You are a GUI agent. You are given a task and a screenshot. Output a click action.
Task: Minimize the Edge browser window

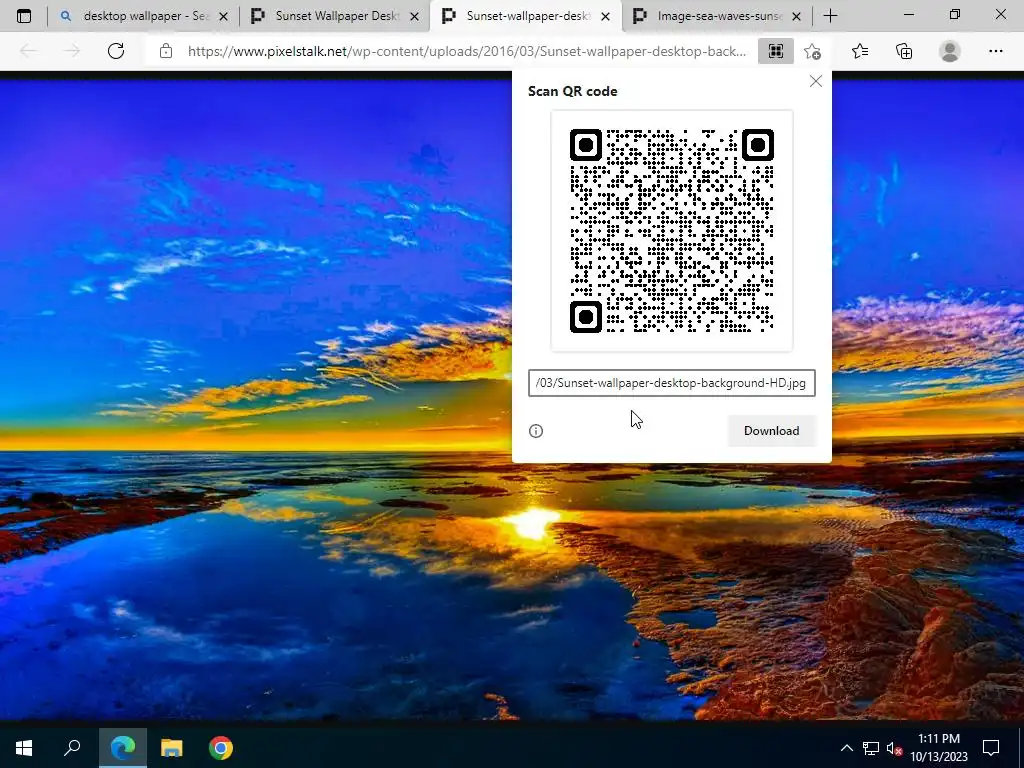[909, 15]
